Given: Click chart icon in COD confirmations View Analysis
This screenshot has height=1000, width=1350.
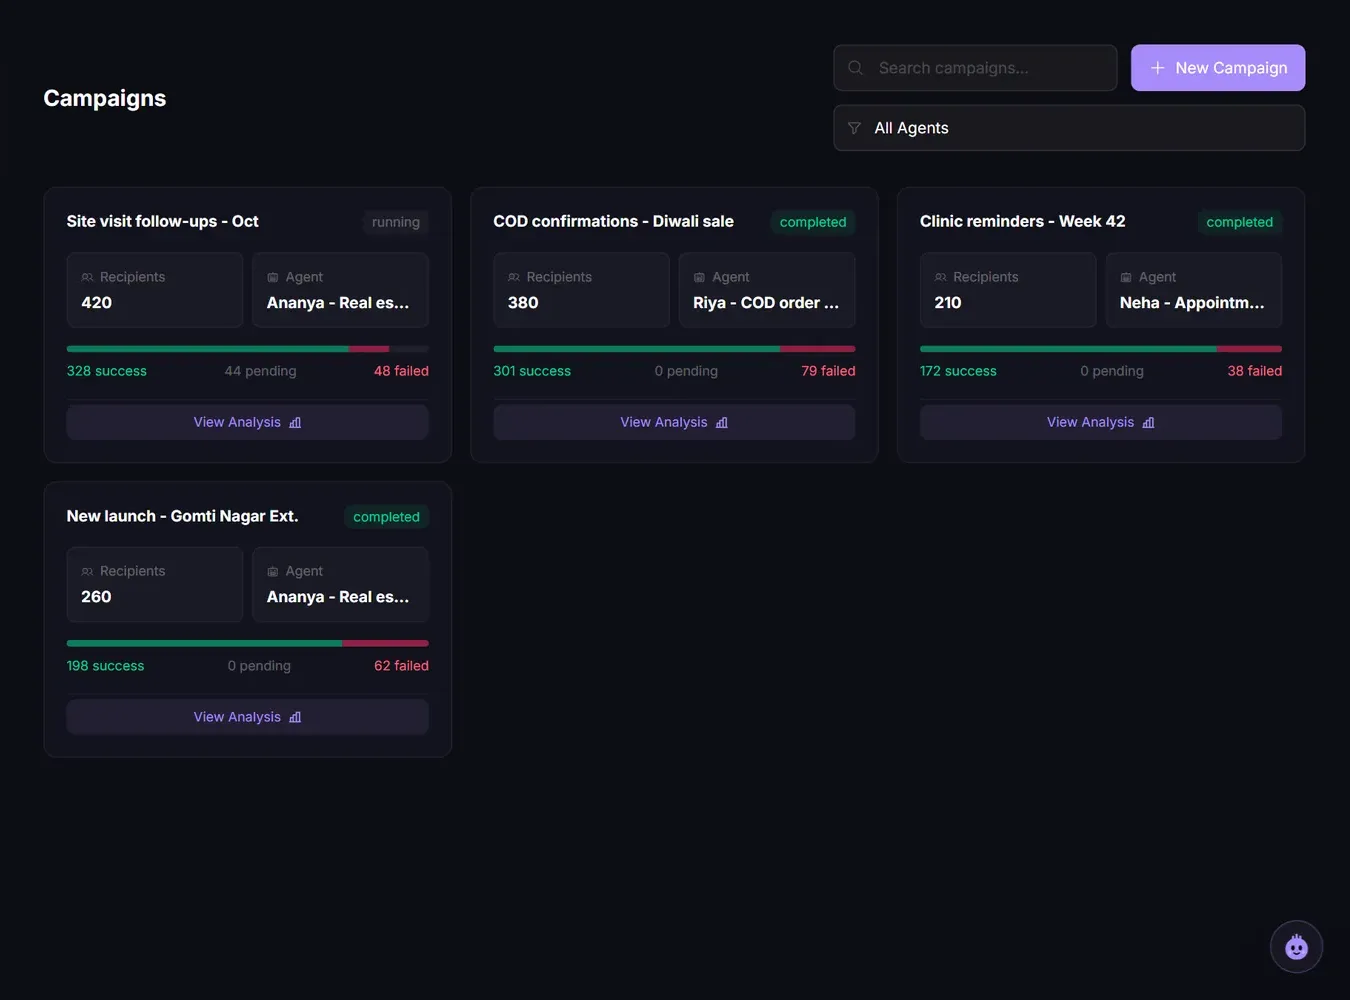Looking at the screenshot, I should pyautogui.click(x=722, y=423).
